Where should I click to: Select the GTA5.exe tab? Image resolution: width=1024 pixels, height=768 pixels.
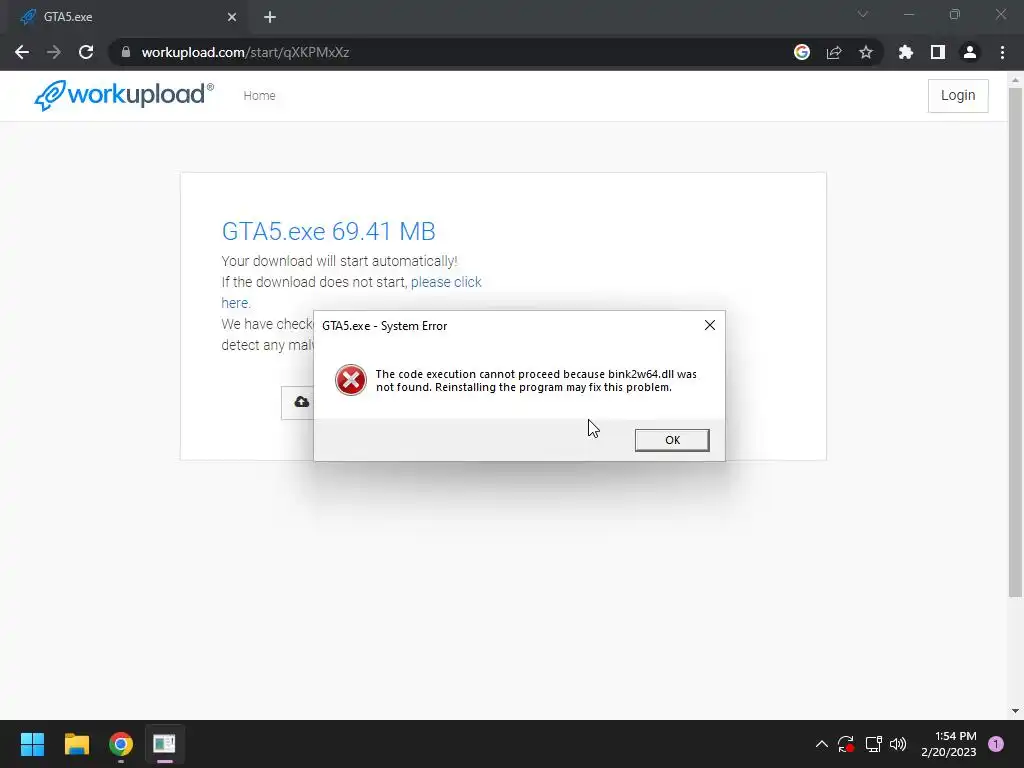[x=127, y=17]
